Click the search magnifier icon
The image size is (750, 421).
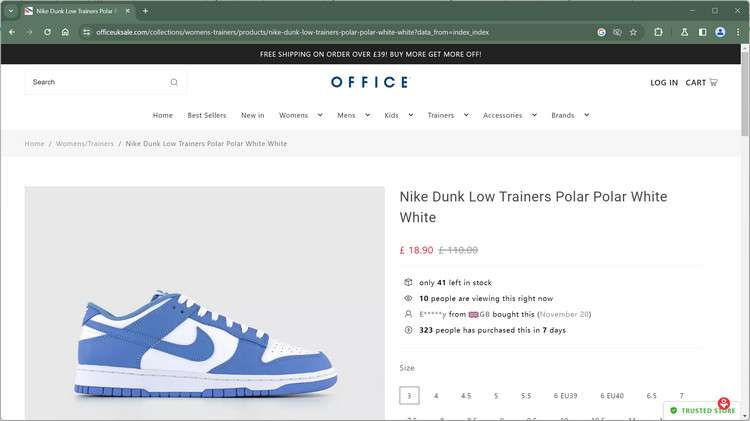174,82
